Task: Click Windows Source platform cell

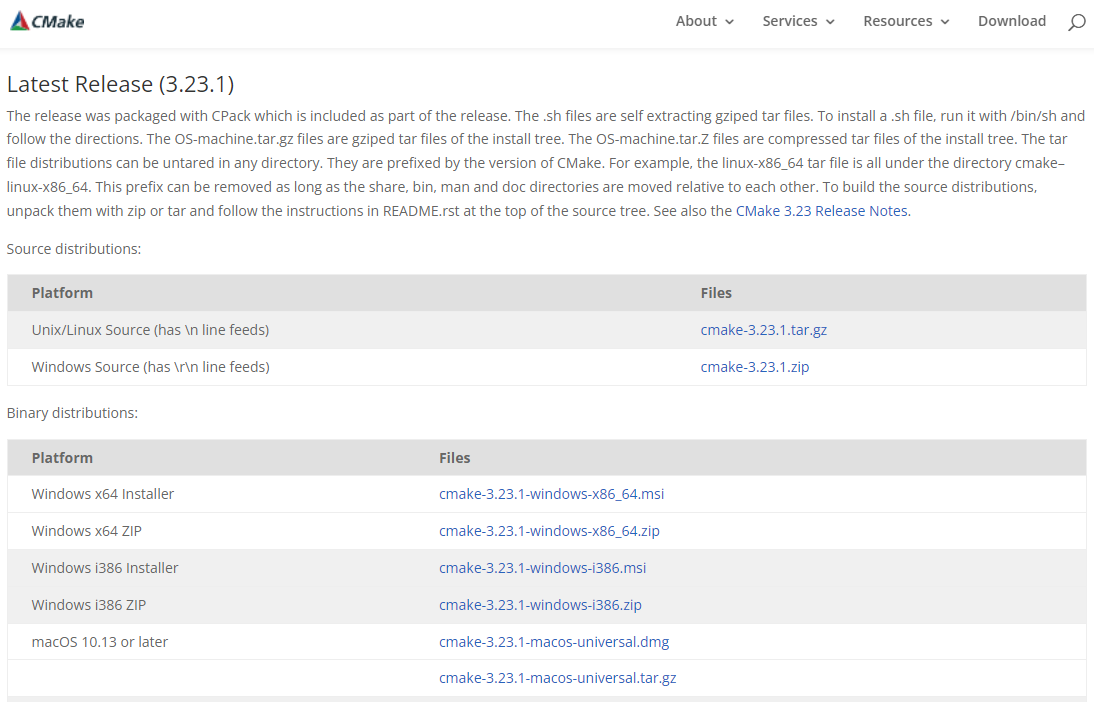Action: (150, 367)
